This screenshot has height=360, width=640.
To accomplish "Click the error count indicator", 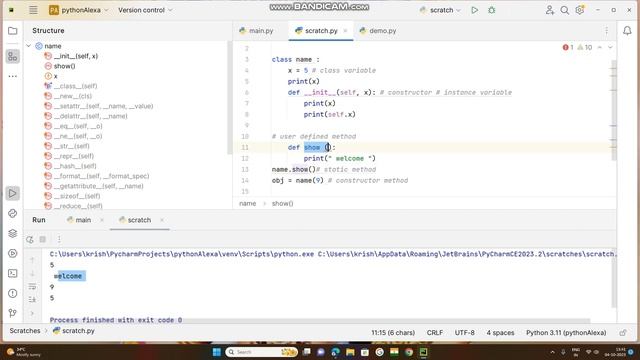I will click(x=568, y=47).
